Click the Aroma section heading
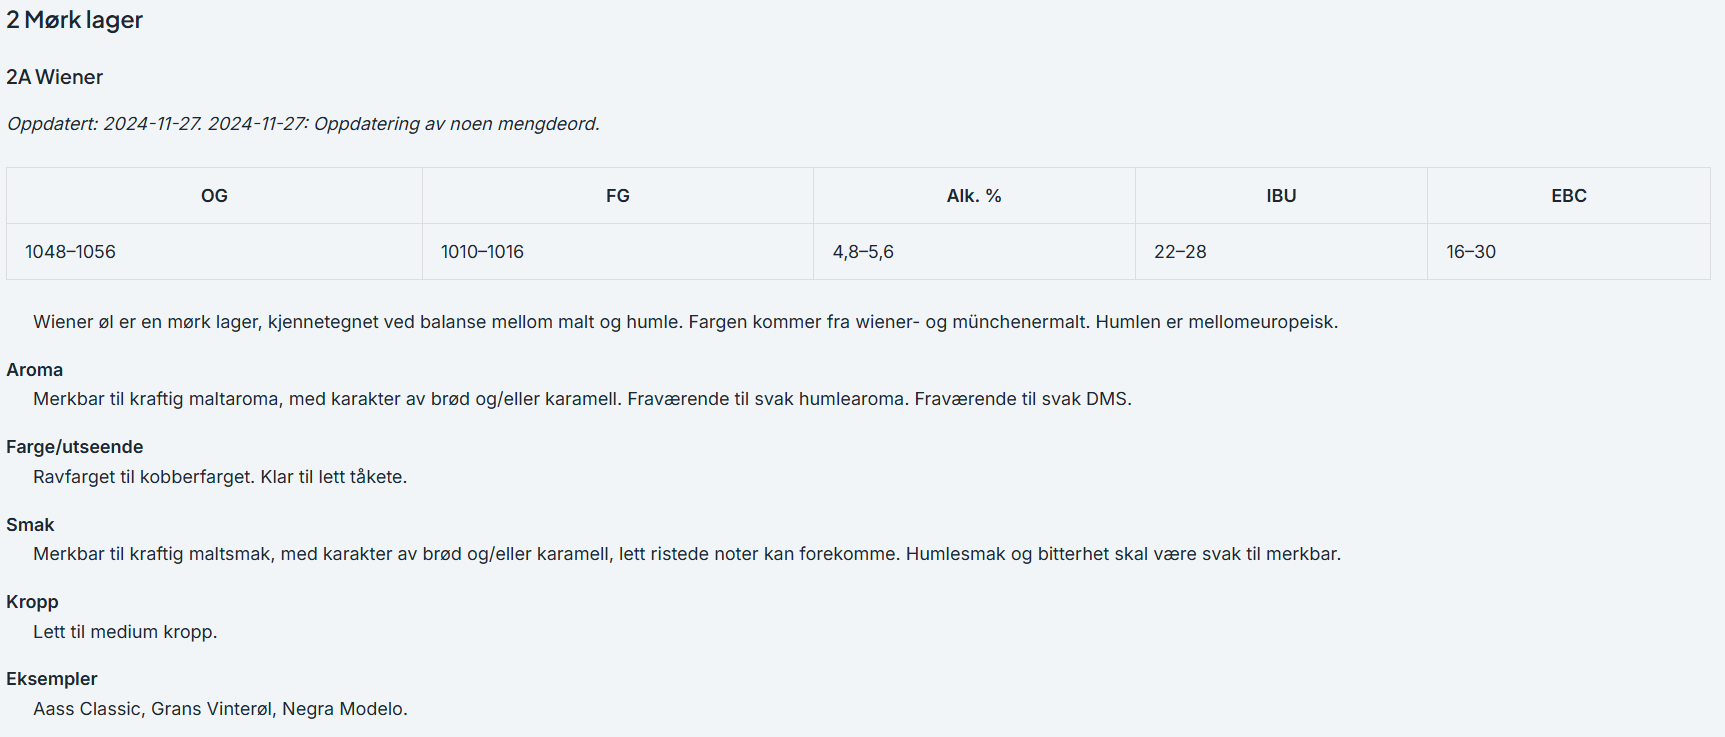This screenshot has width=1725, height=737. (x=34, y=370)
